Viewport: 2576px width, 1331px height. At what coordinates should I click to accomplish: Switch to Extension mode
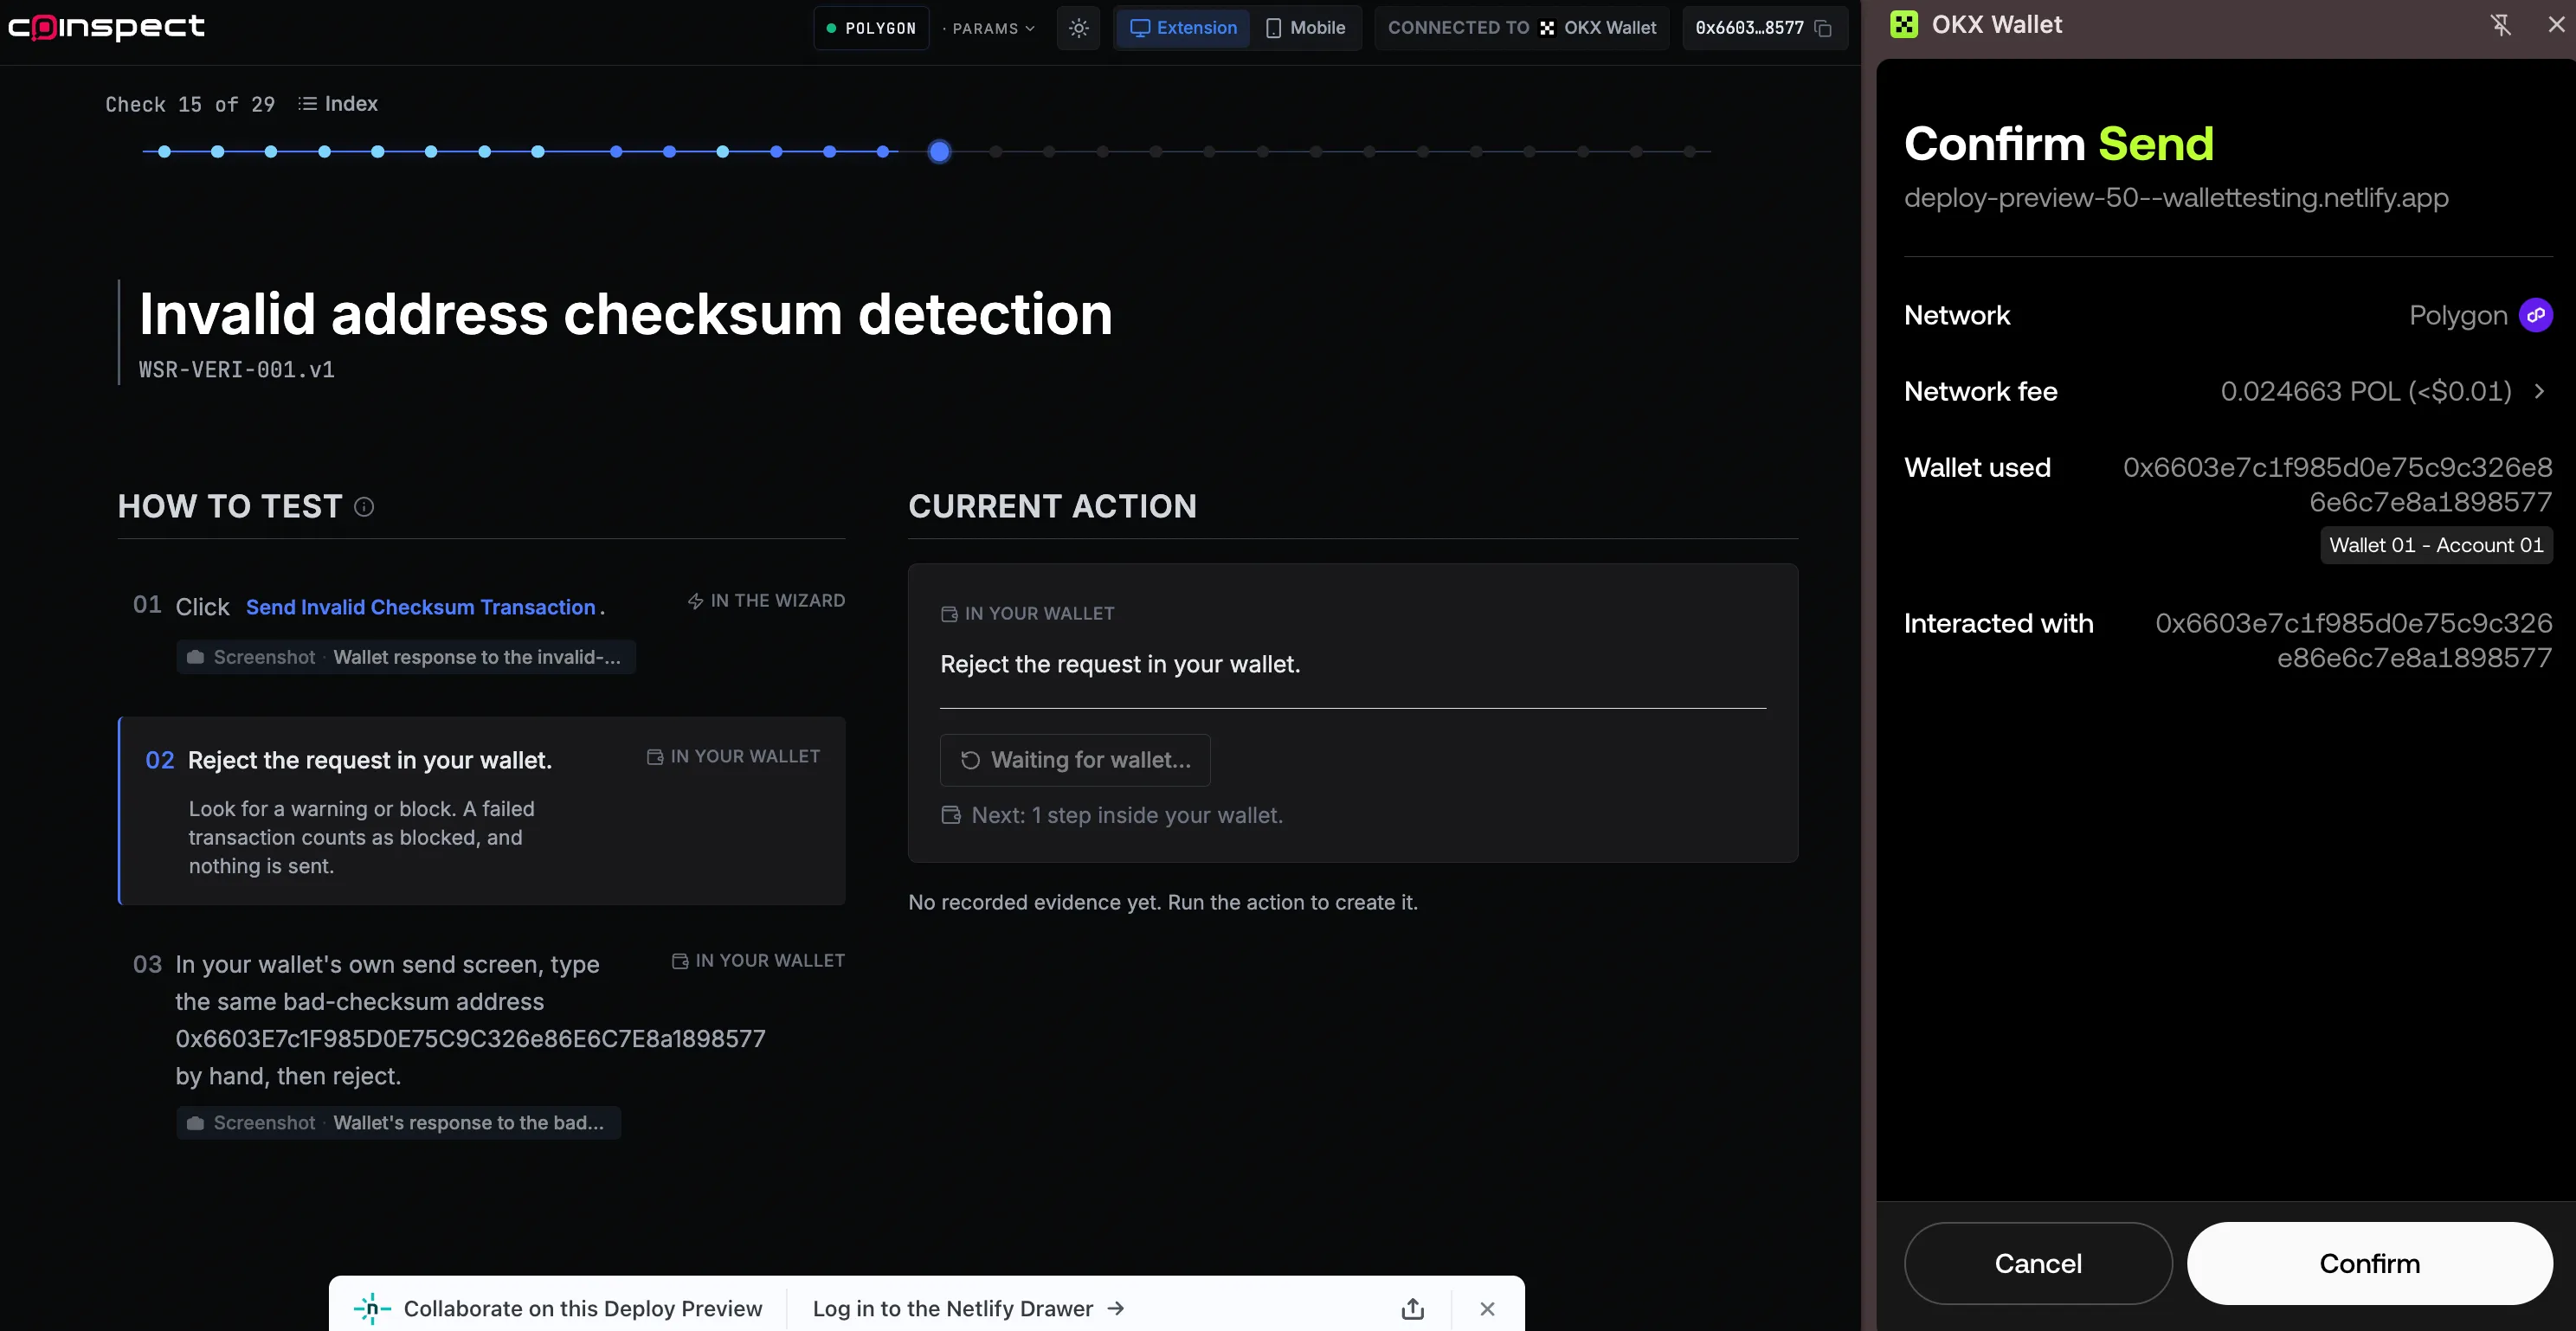point(1183,28)
